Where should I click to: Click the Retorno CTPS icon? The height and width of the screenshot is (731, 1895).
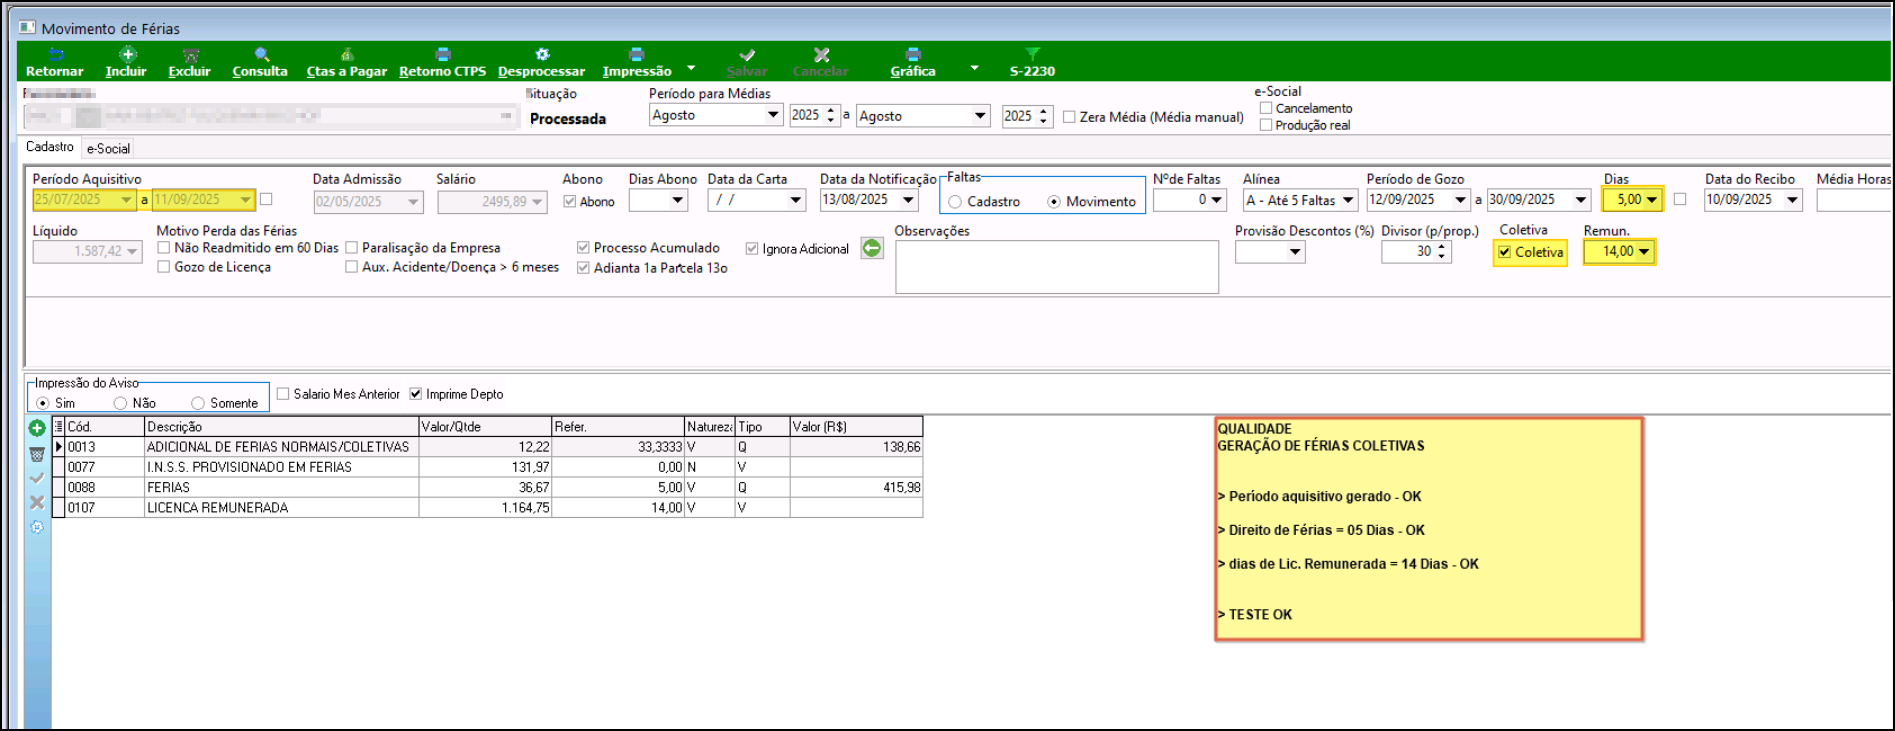(443, 54)
